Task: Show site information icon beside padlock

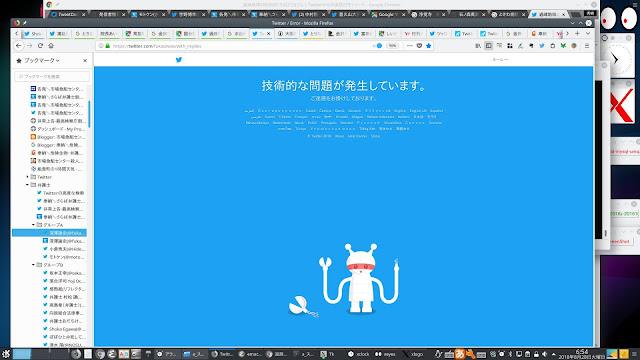Action: click(x=101, y=46)
